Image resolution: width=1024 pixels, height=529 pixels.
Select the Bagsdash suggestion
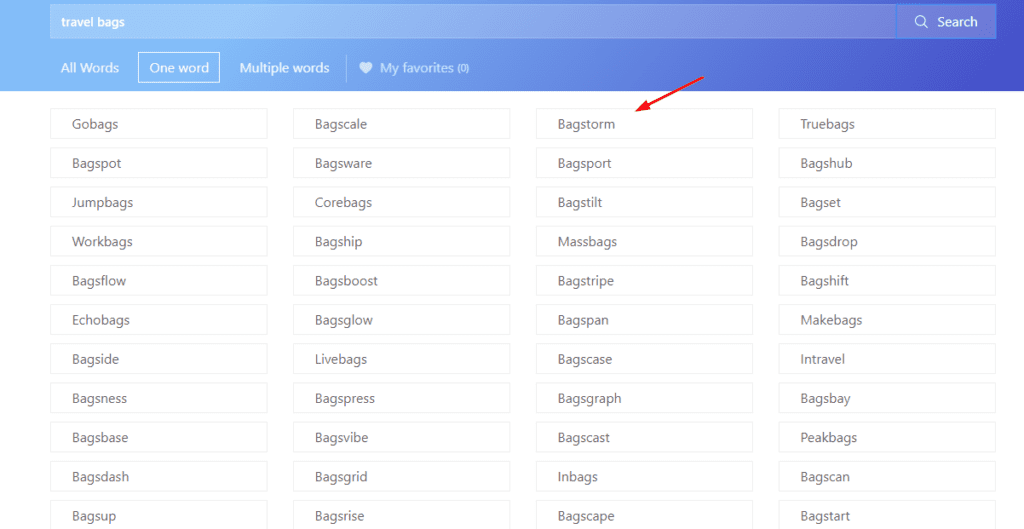tap(159, 476)
